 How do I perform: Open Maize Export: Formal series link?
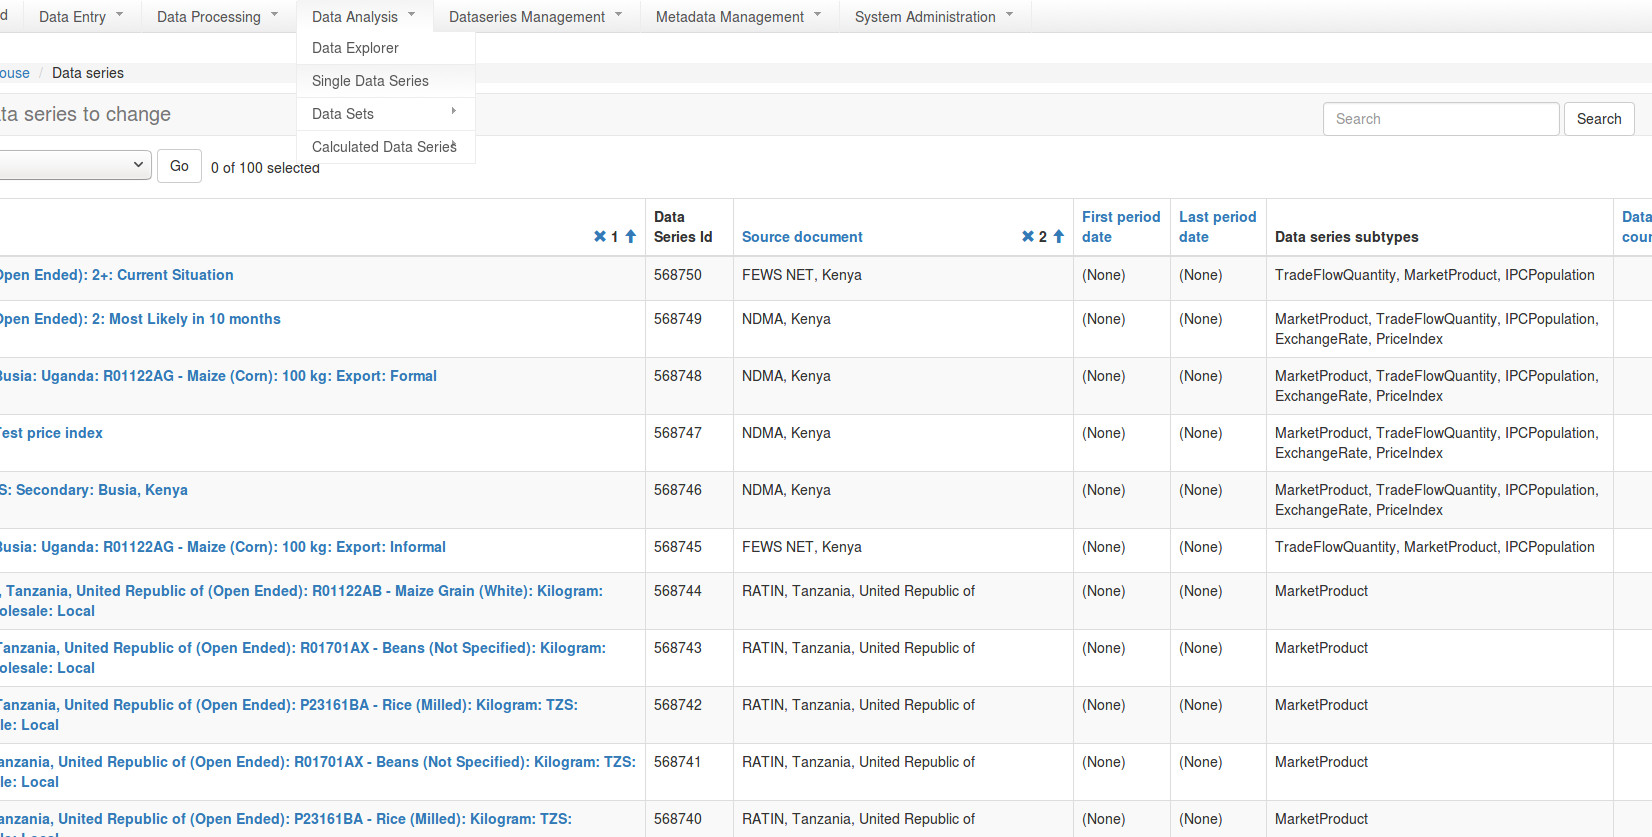click(218, 376)
